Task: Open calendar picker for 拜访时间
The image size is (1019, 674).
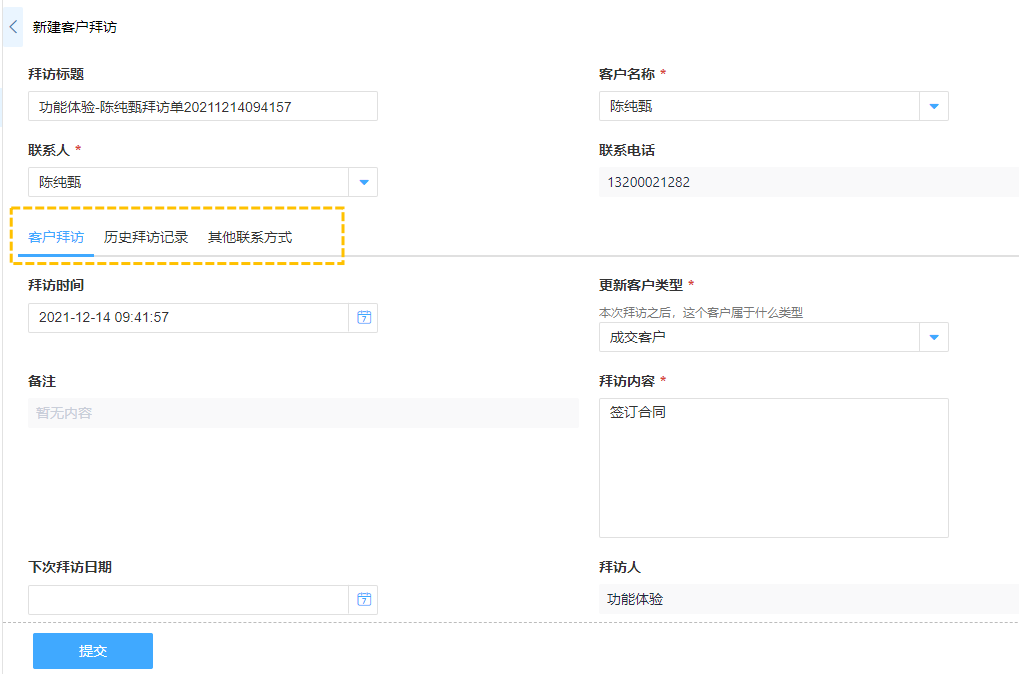Action: (364, 318)
